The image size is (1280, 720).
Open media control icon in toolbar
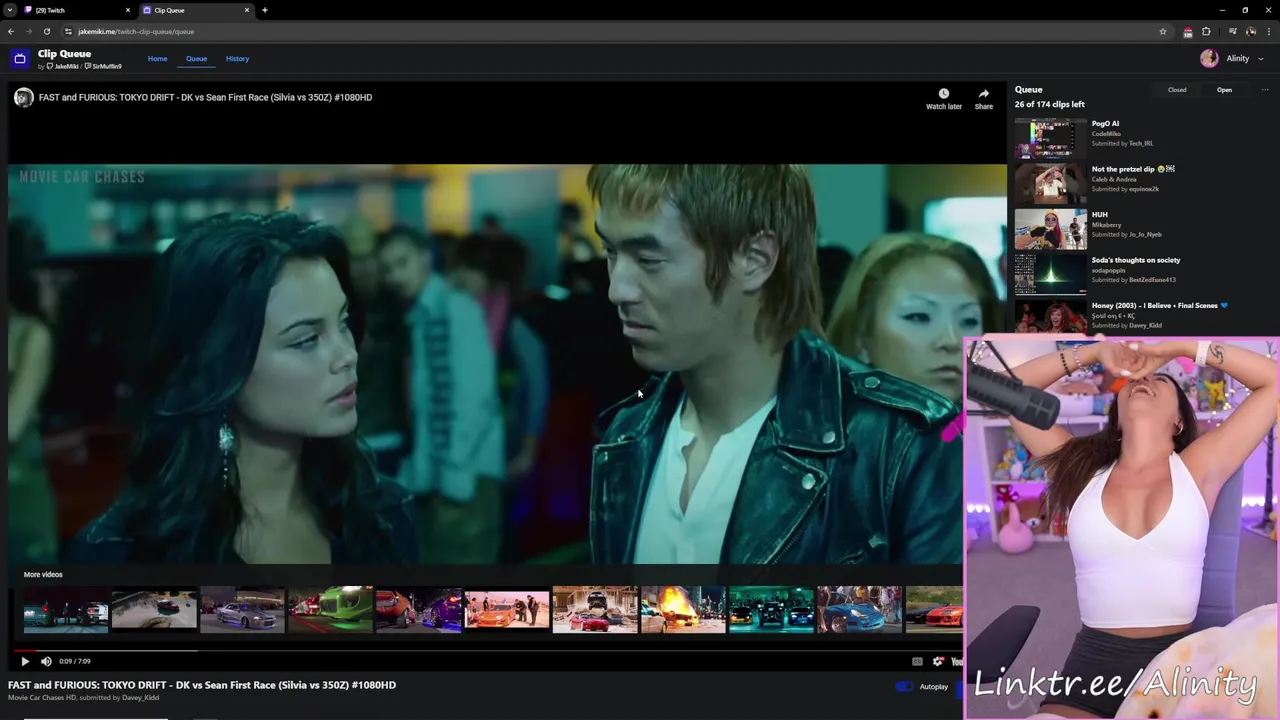point(1232,32)
